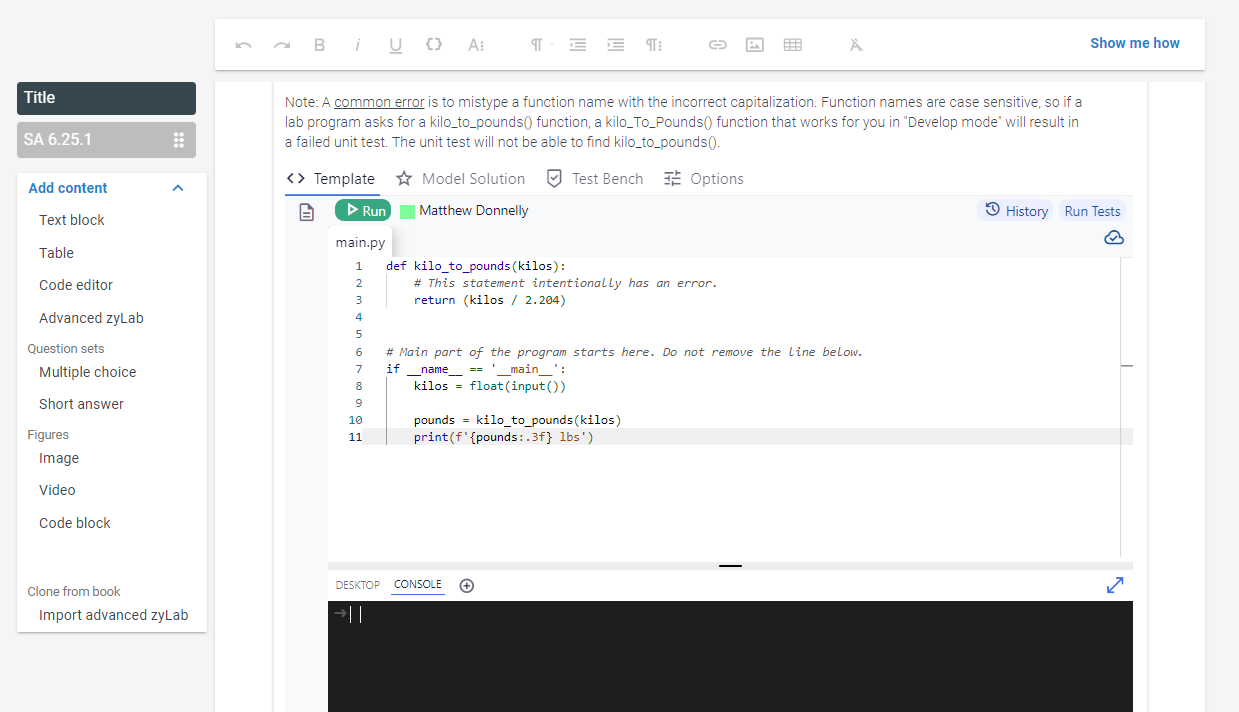Toggle underline formatting

point(395,45)
